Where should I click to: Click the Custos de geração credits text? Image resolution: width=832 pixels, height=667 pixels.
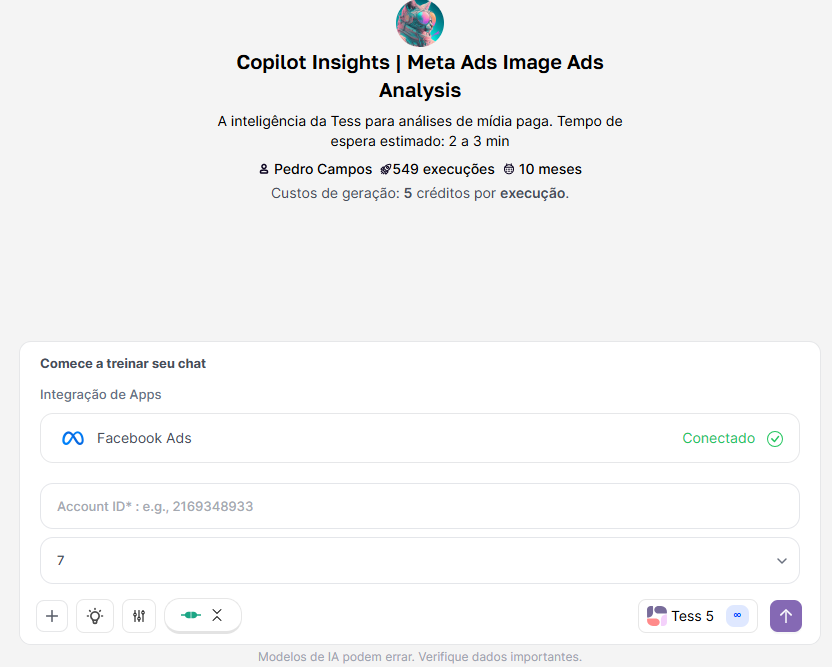[x=420, y=193]
